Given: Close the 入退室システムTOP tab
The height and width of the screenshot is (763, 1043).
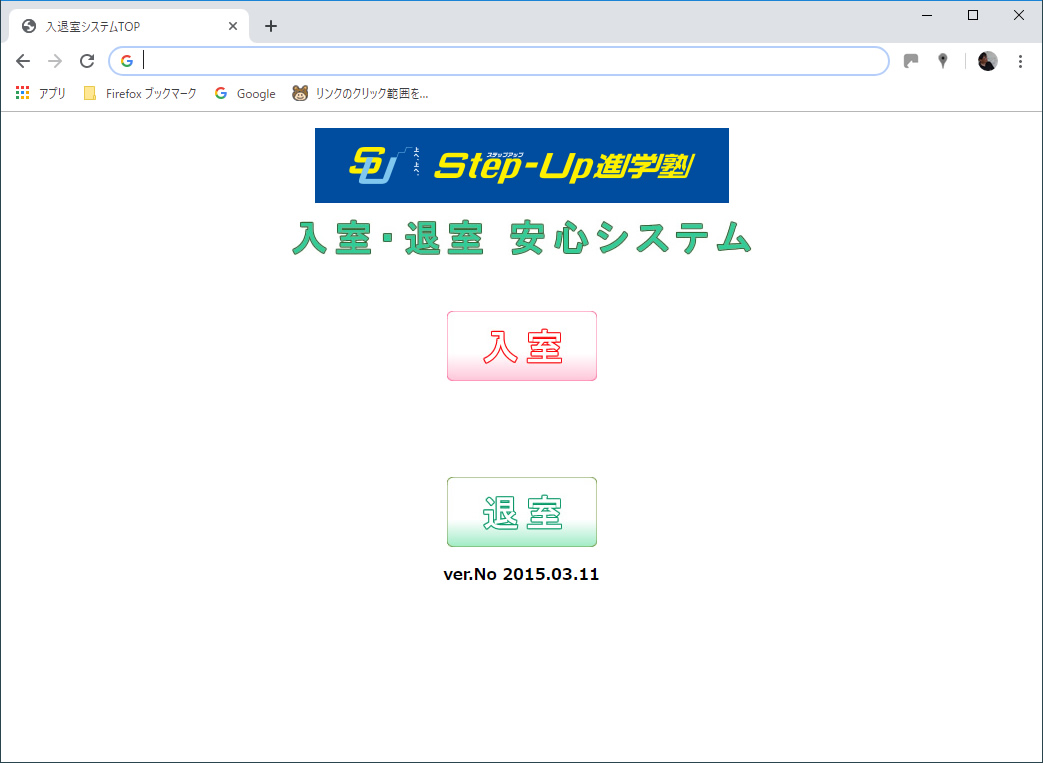Looking at the screenshot, I should (x=233, y=26).
